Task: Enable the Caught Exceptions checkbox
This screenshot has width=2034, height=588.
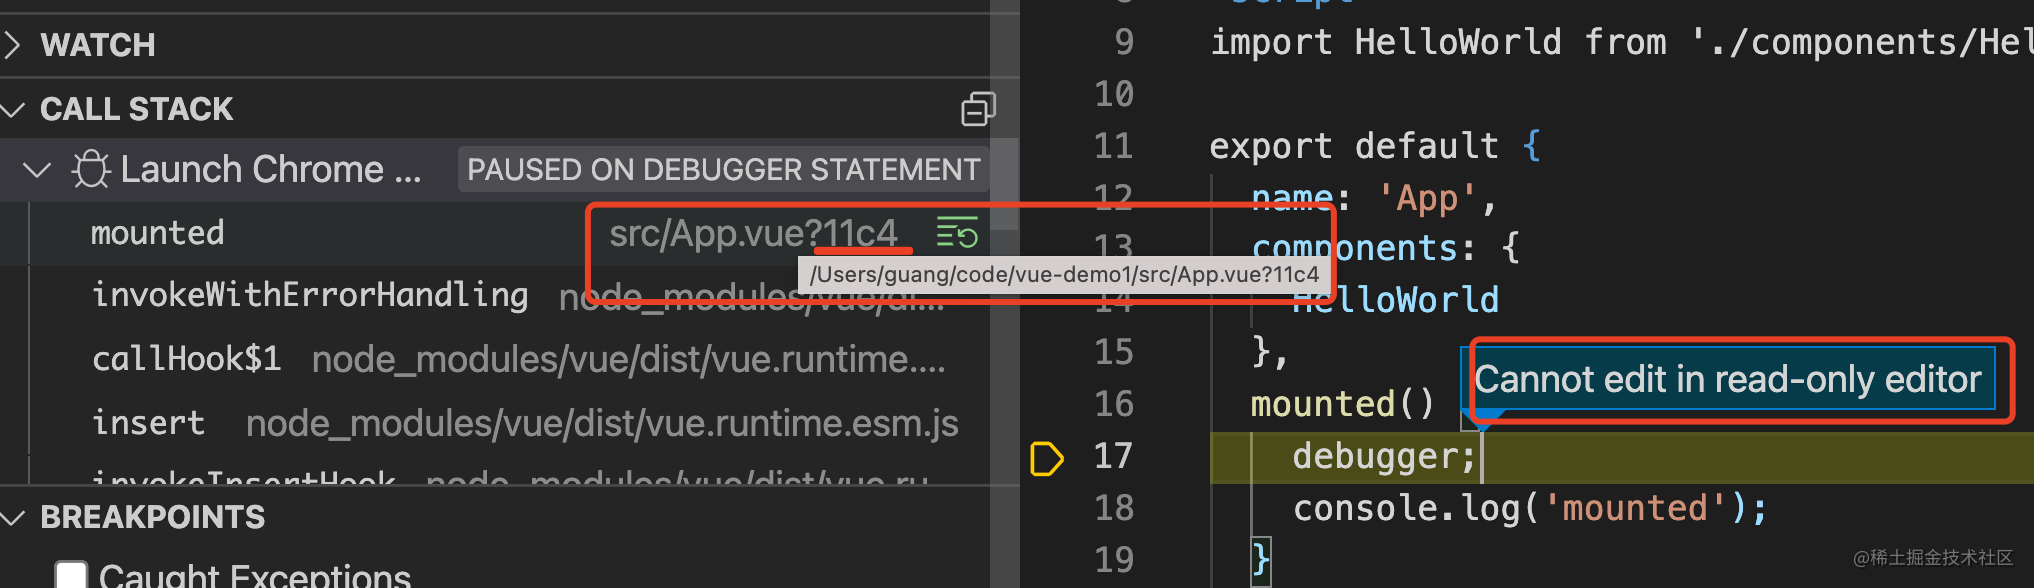Action: click(71, 574)
